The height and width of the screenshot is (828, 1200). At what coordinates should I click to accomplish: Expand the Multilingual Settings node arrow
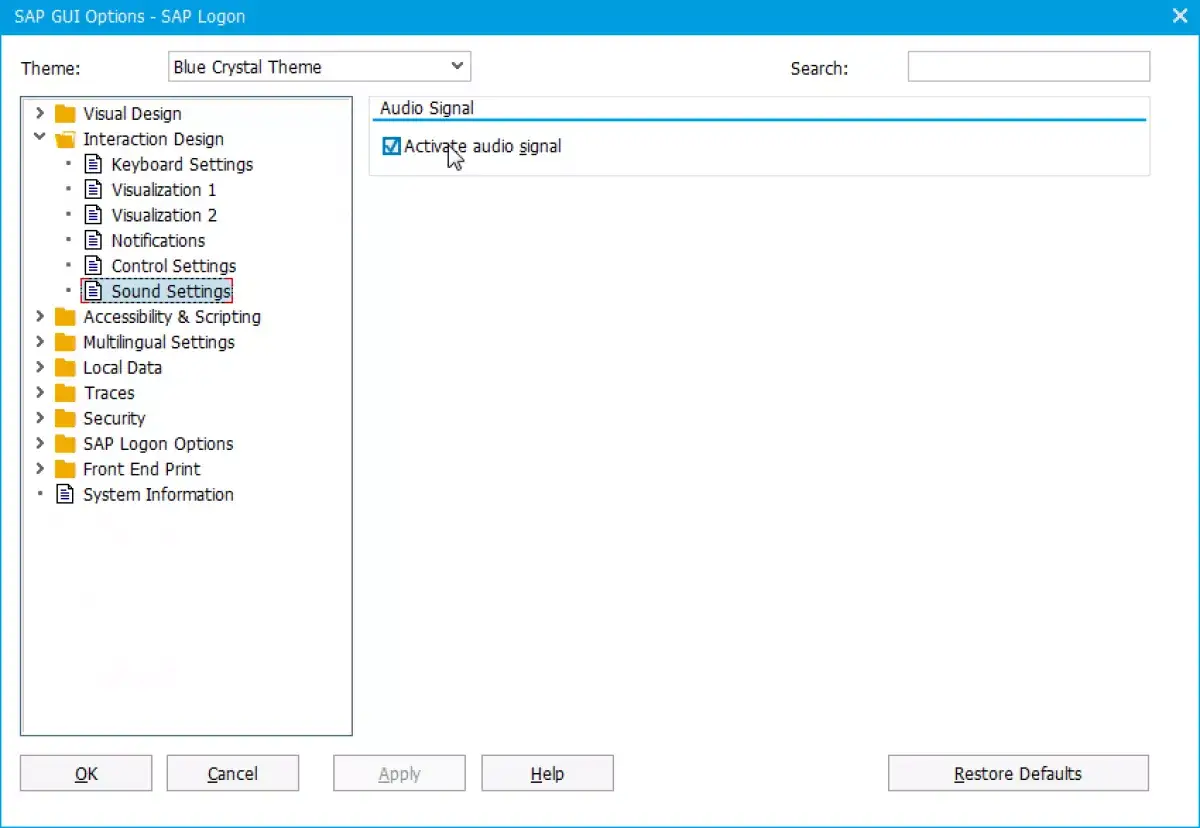click(x=40, y=342)
